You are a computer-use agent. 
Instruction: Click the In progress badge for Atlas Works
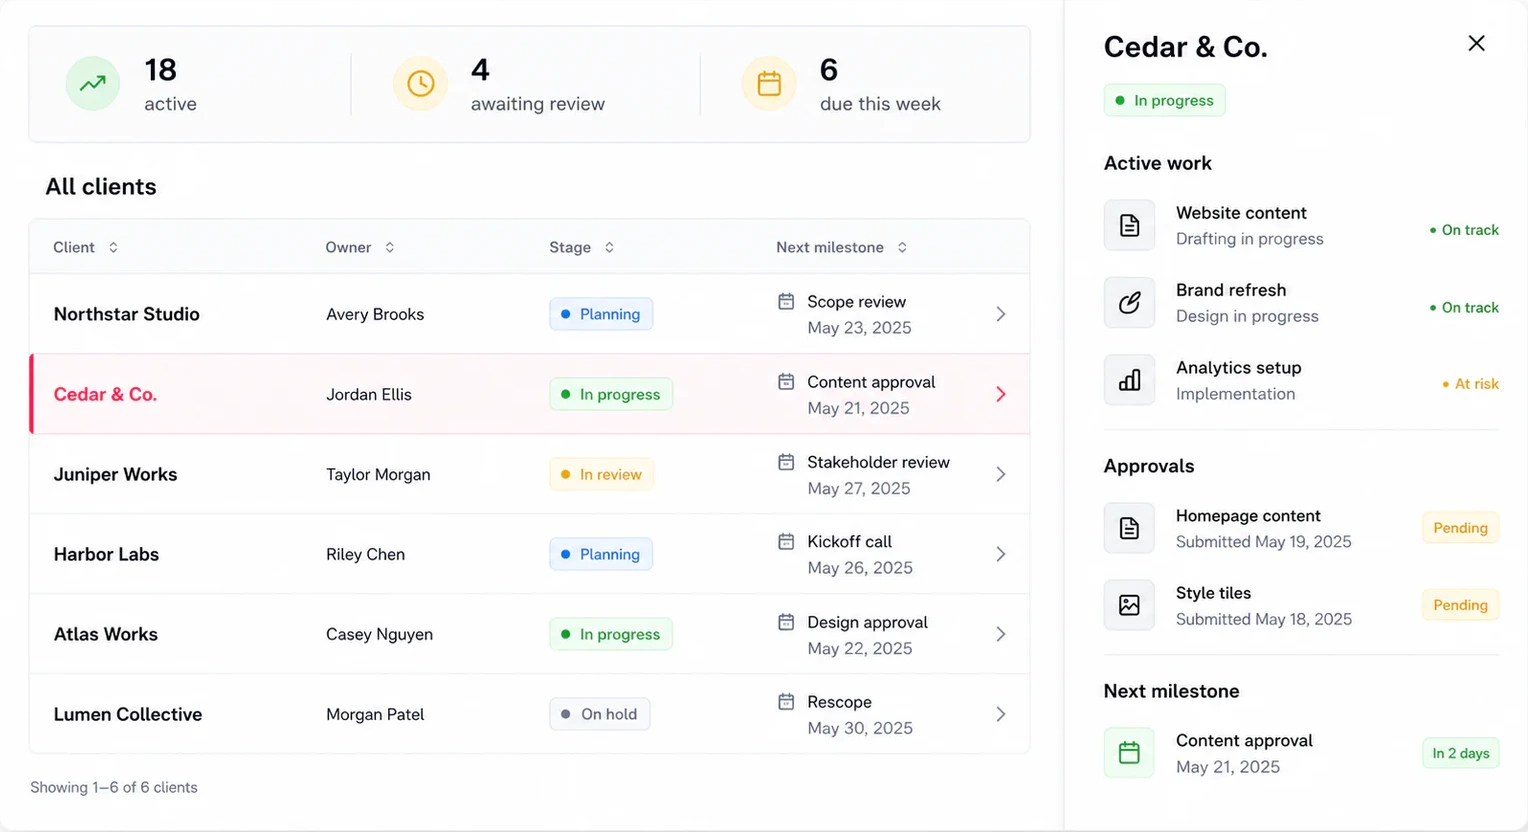(x=611, y=634)
